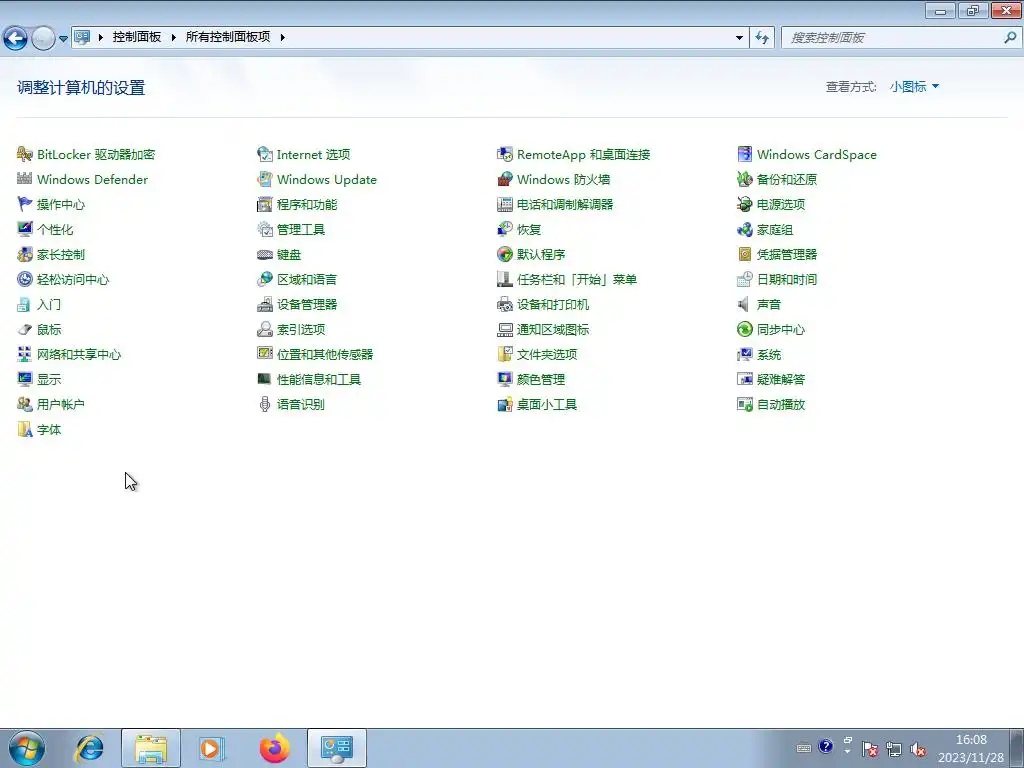Click the 键盘 icon
Image resolution: width=1024 pixels, height=768 pixels.
point(264,255)
